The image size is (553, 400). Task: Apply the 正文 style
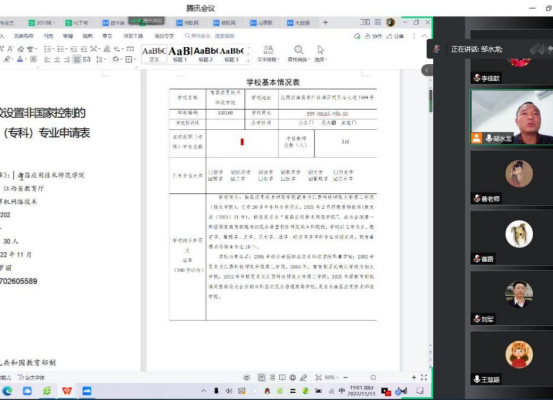pos(154,54)
